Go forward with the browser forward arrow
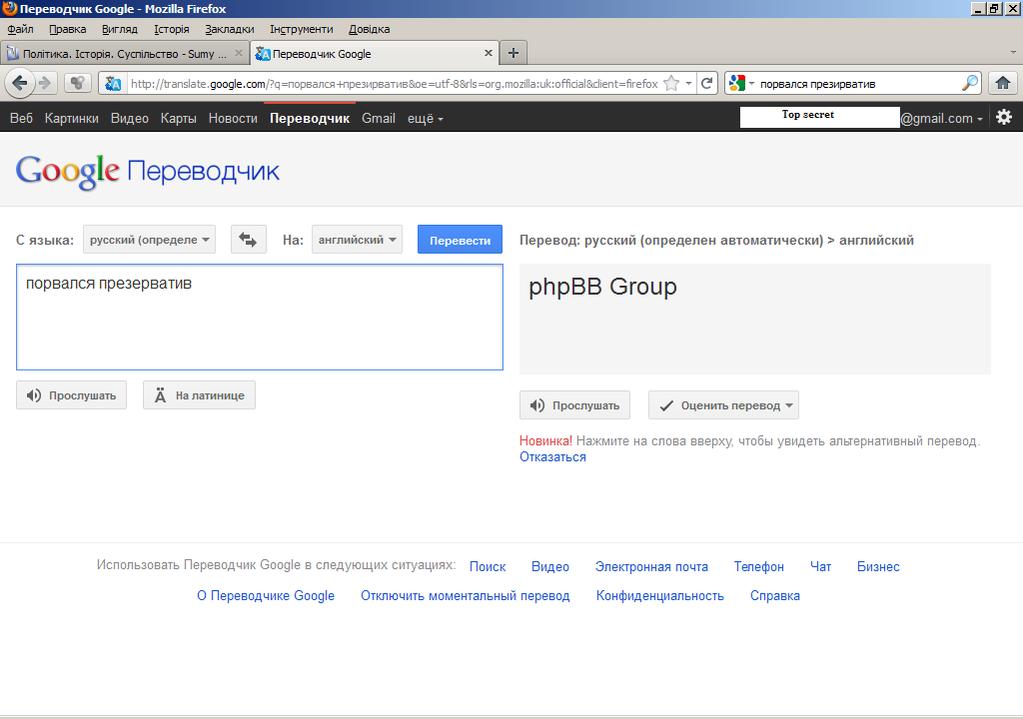This screenshot has width=1023, height=719. 45,83
